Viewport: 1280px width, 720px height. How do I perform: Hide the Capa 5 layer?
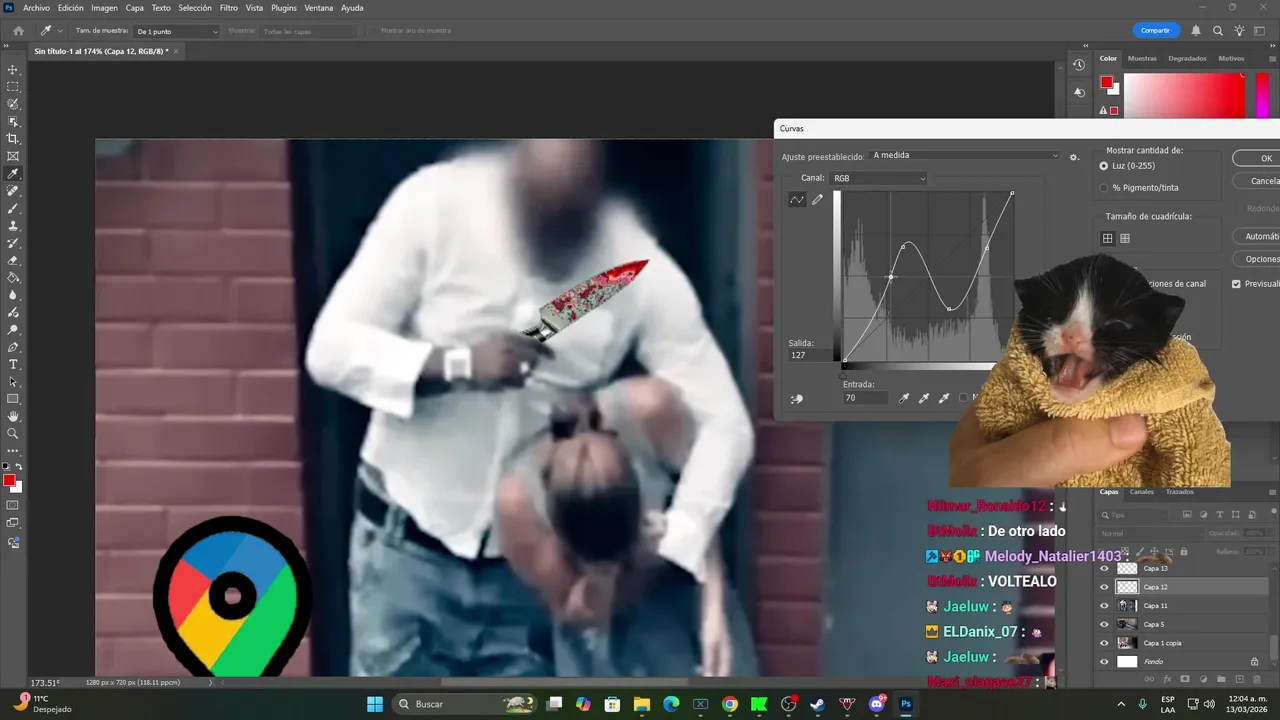pyautogui.click(x=1104, y=624)
